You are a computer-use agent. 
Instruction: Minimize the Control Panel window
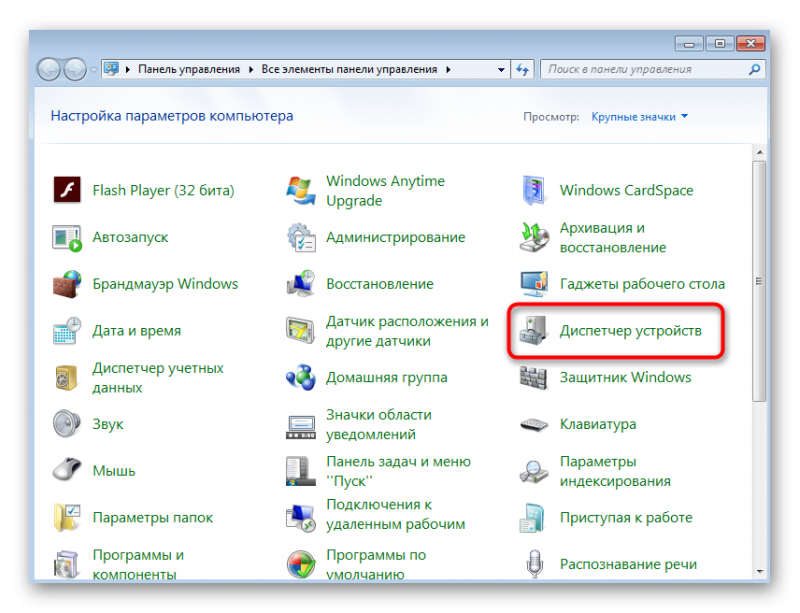[689, 44]
